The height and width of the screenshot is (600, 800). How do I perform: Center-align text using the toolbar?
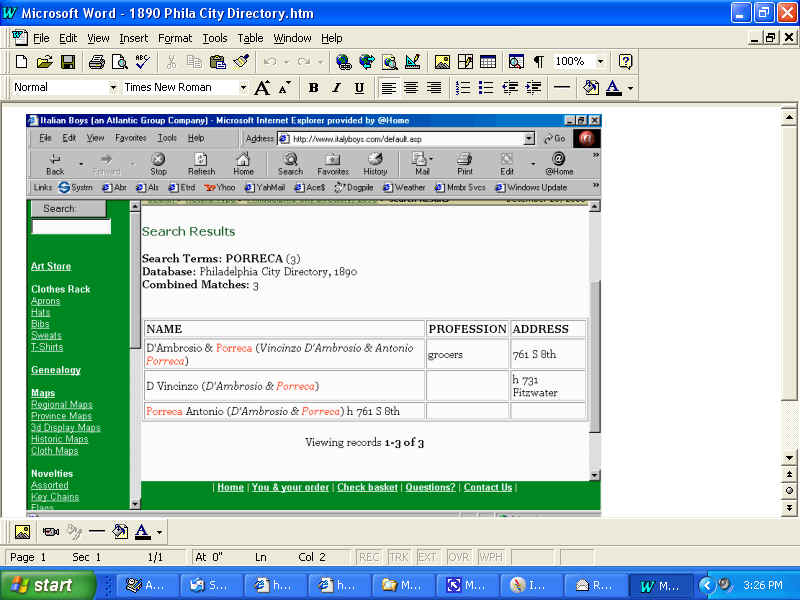(x=411, y=88)
